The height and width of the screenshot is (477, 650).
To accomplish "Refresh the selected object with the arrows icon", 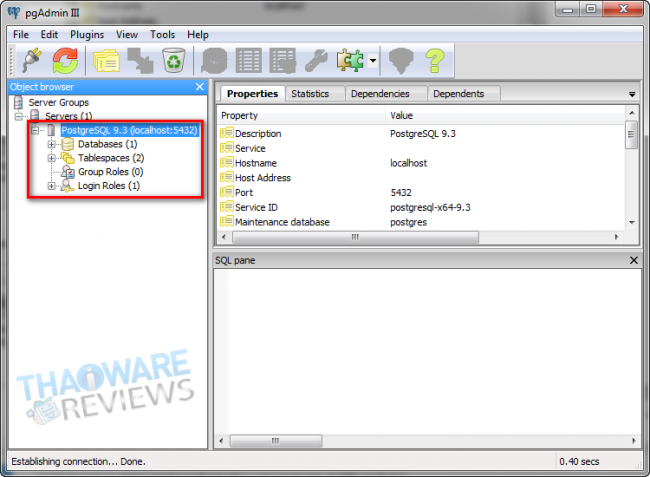I will click(65, 61).
